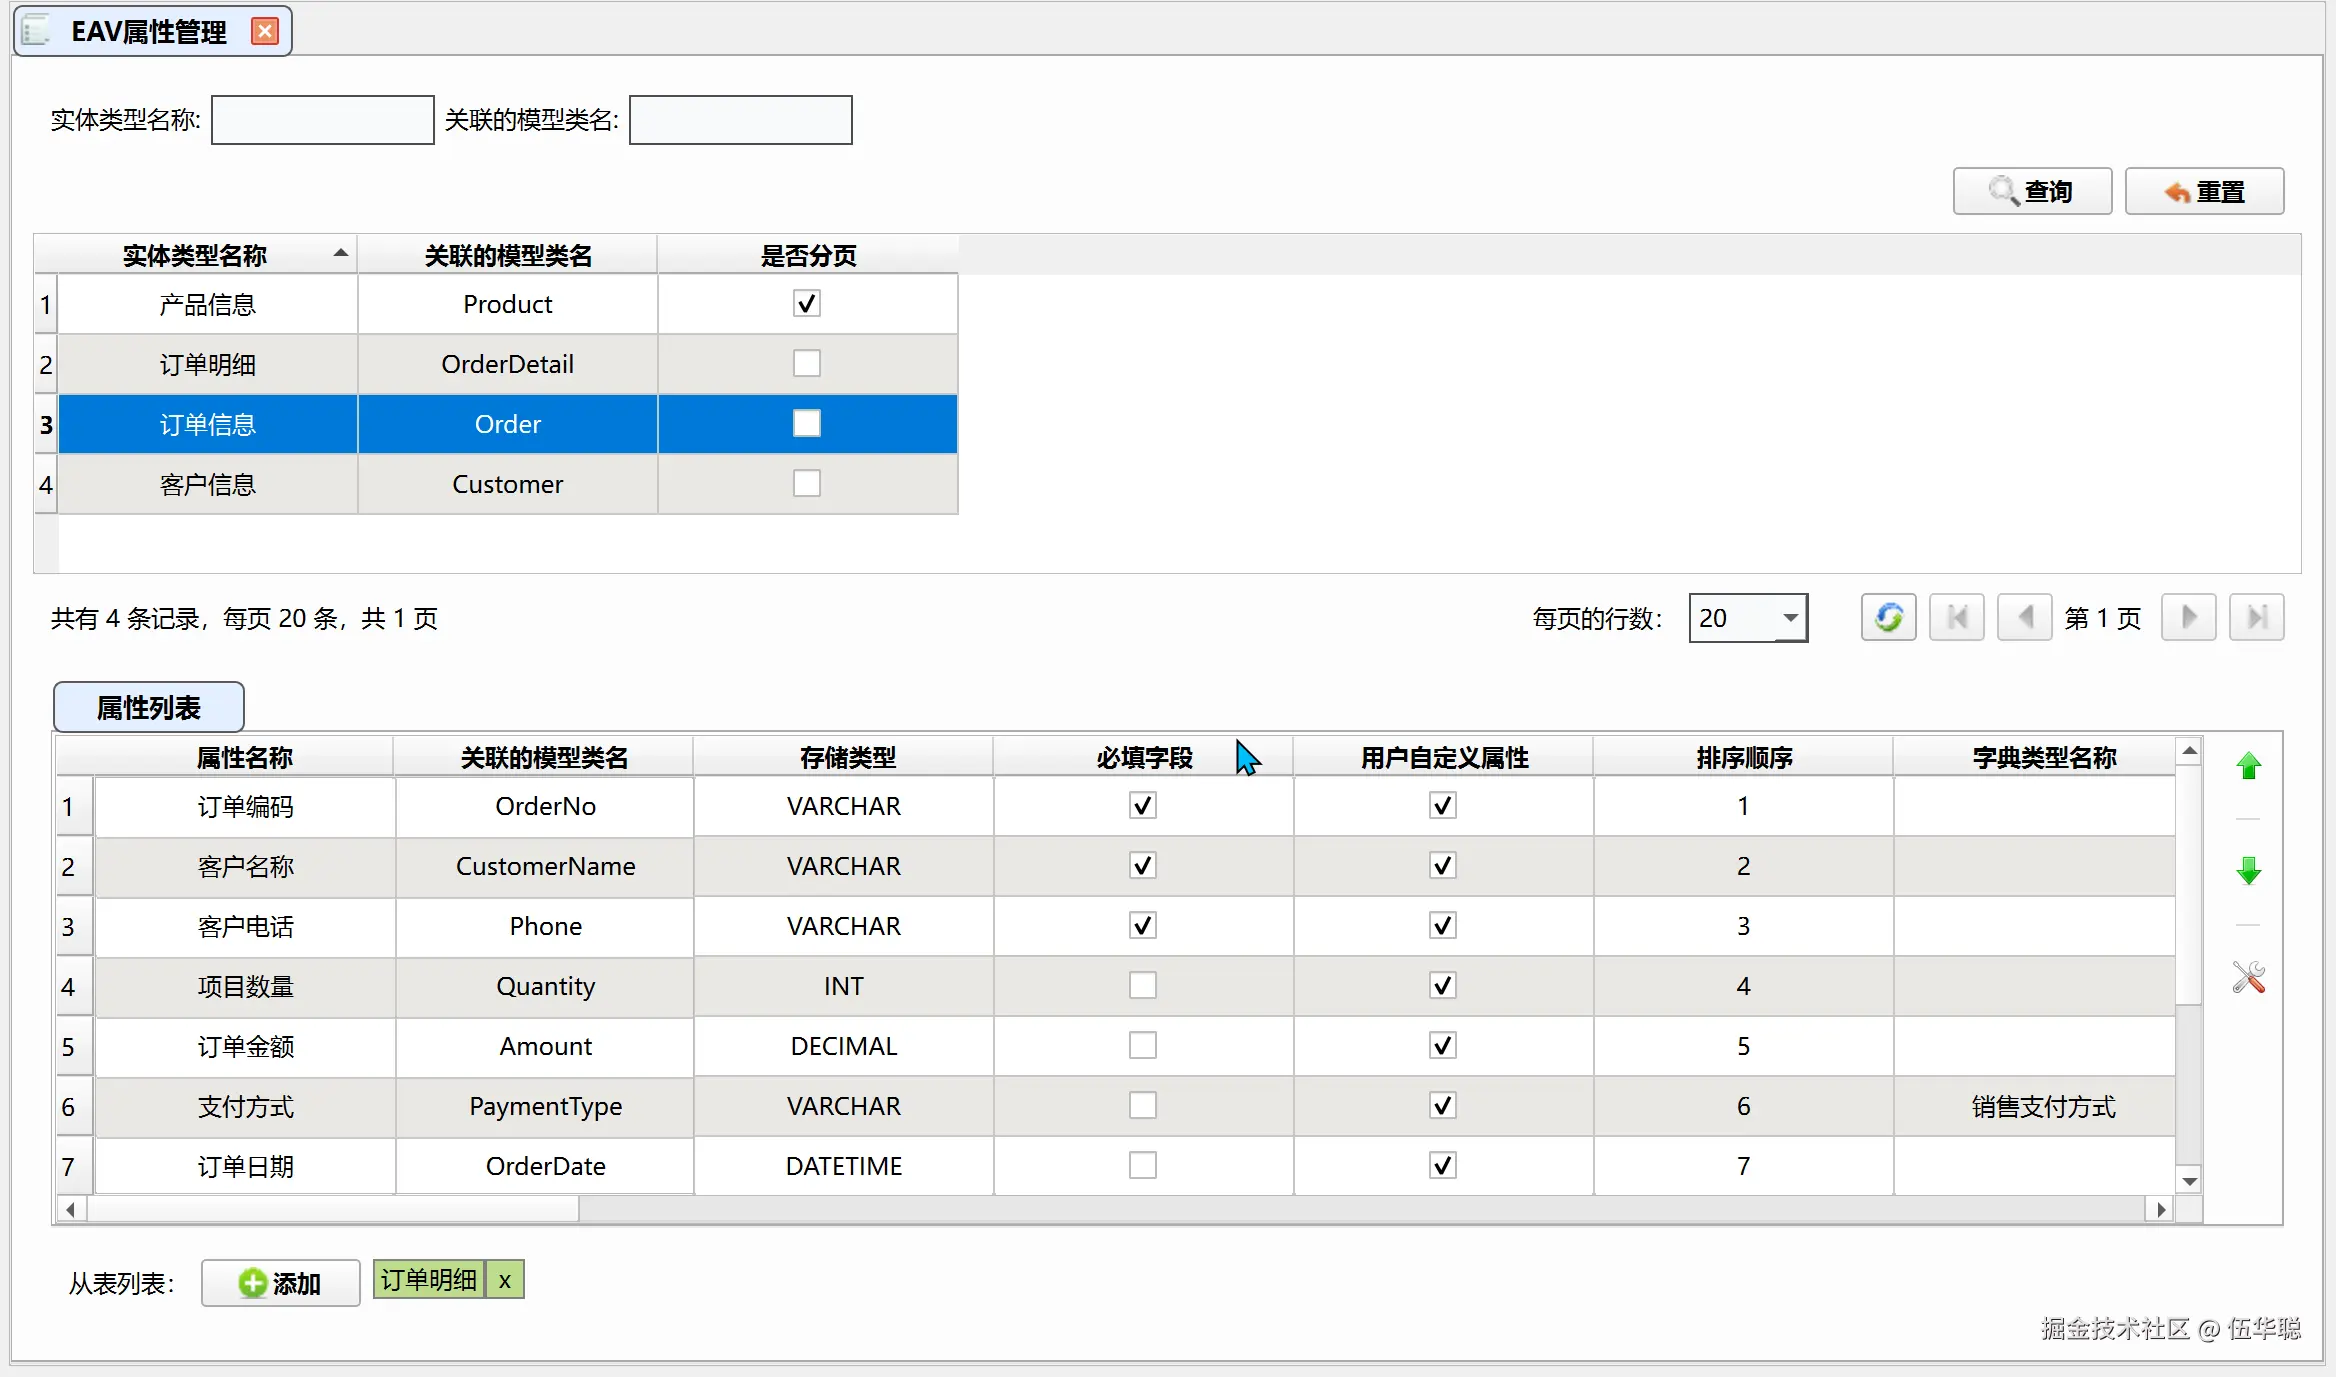
Task: Click the 实体类型名称 input field
Action: click(322, 120)
